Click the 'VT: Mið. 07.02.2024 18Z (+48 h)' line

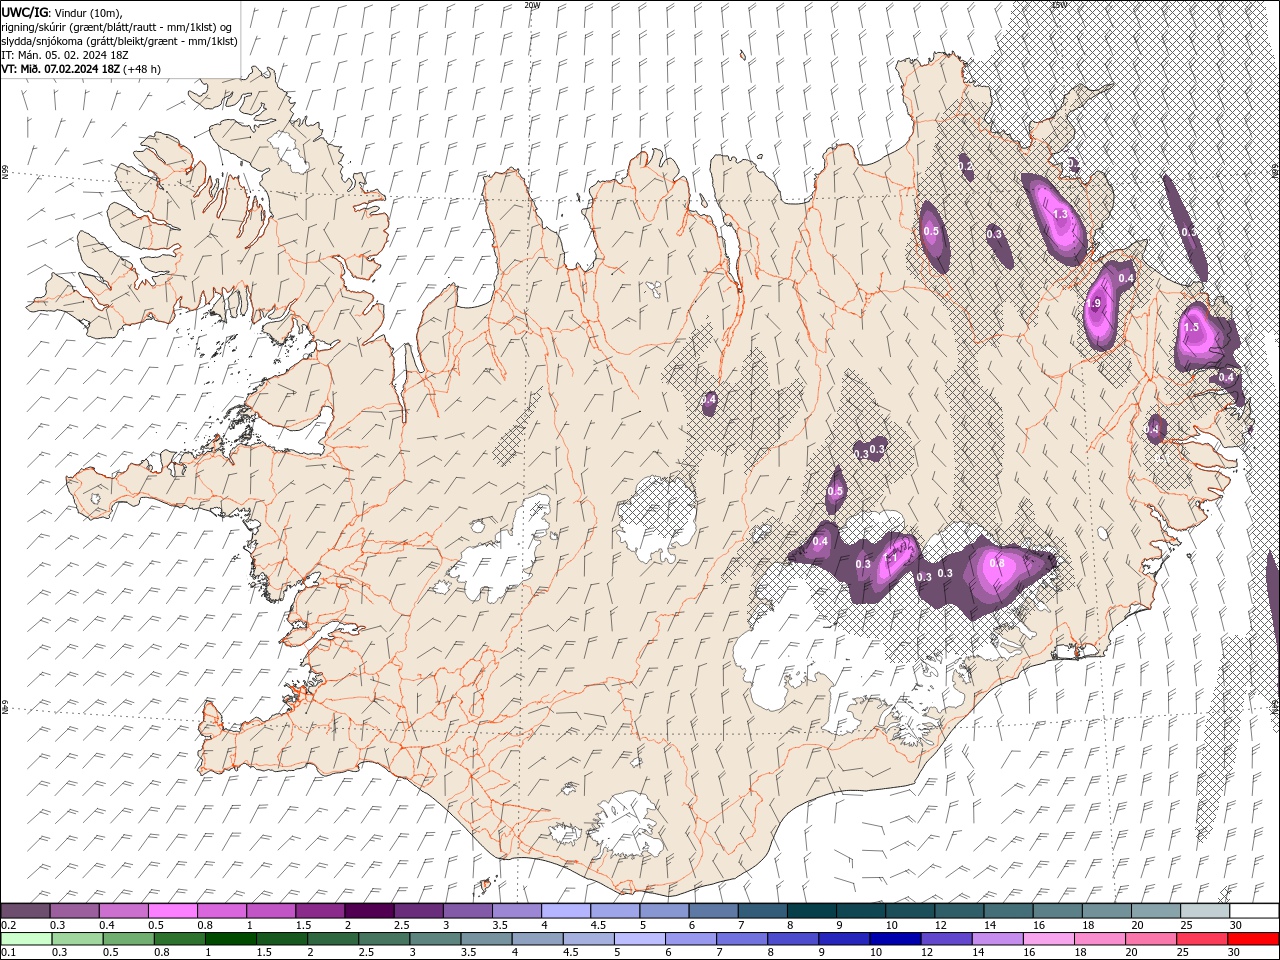point(81,69)
